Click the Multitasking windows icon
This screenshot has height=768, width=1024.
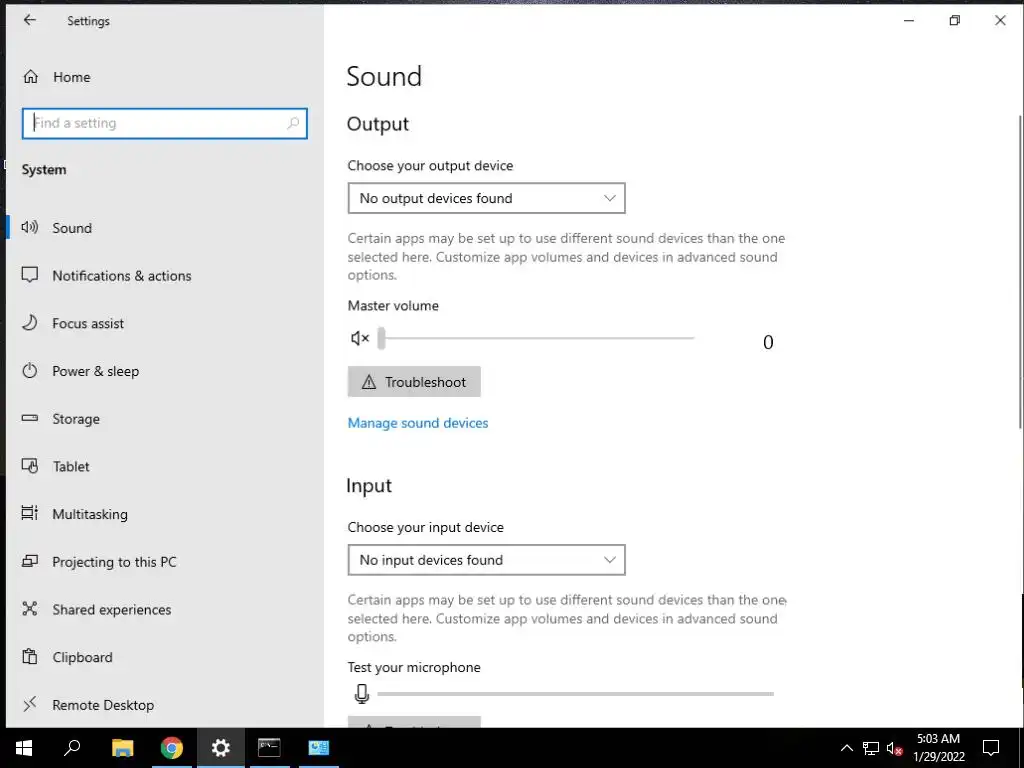click(x=29, y=513)
